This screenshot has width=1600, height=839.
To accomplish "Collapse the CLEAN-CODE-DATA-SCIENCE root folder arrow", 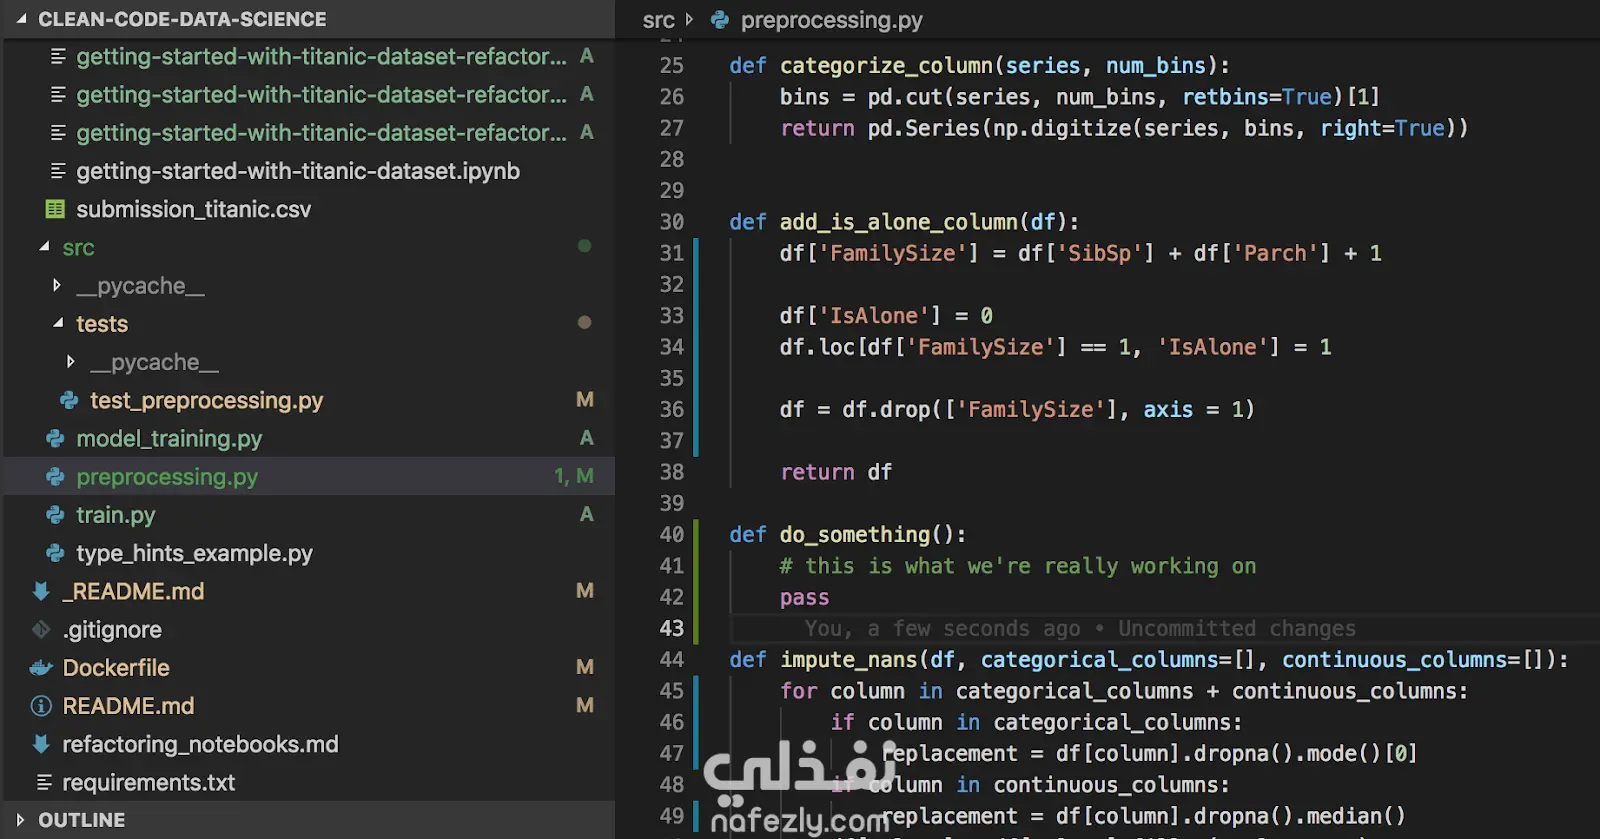I will (x=21, y=19).
